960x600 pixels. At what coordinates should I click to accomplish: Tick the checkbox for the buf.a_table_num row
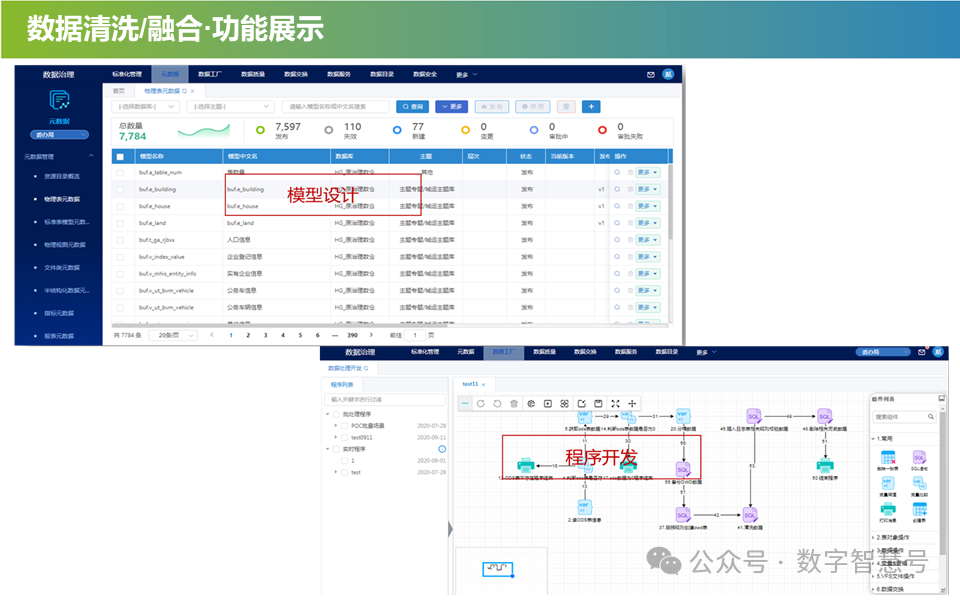coord(120,173)
